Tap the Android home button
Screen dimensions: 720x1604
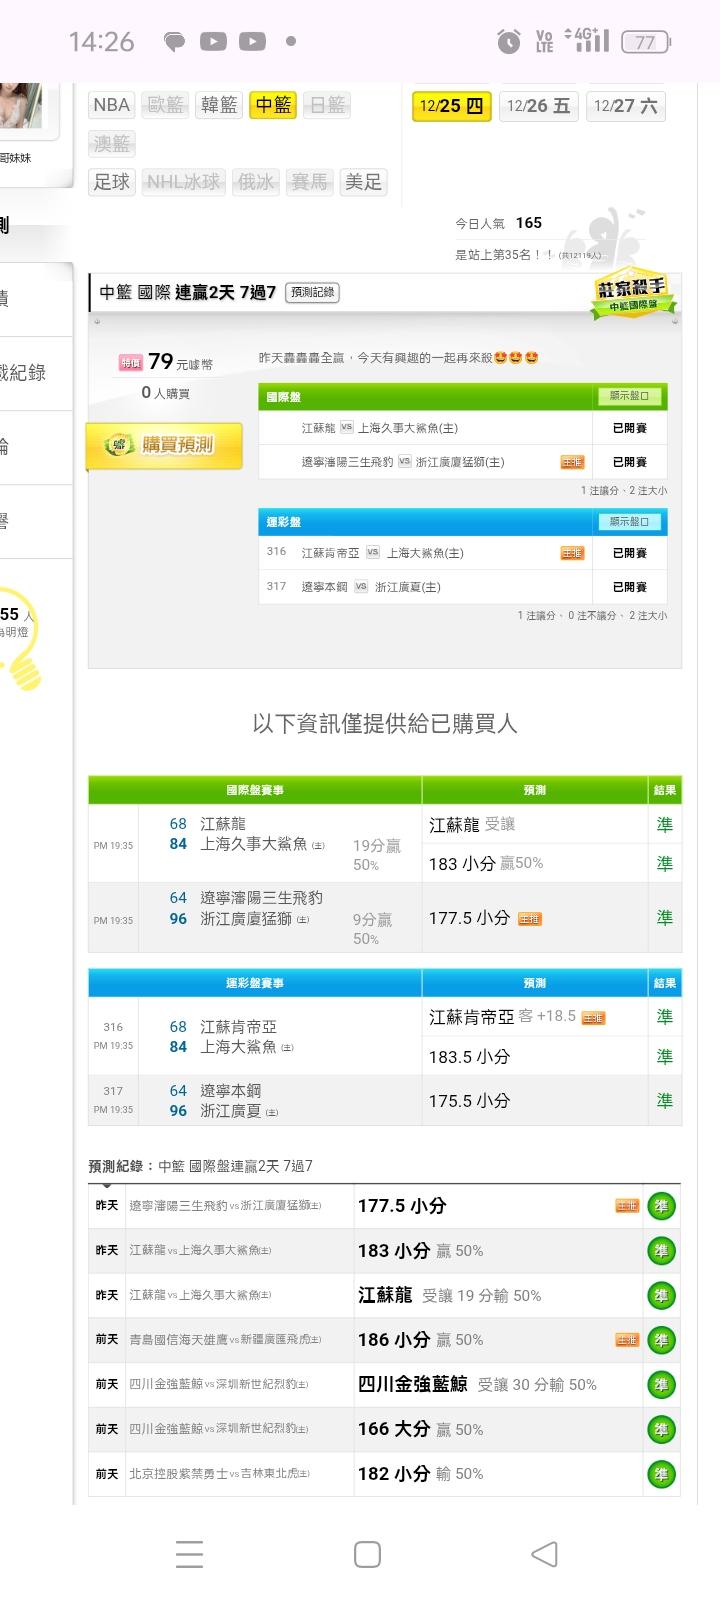(368, 1554)
